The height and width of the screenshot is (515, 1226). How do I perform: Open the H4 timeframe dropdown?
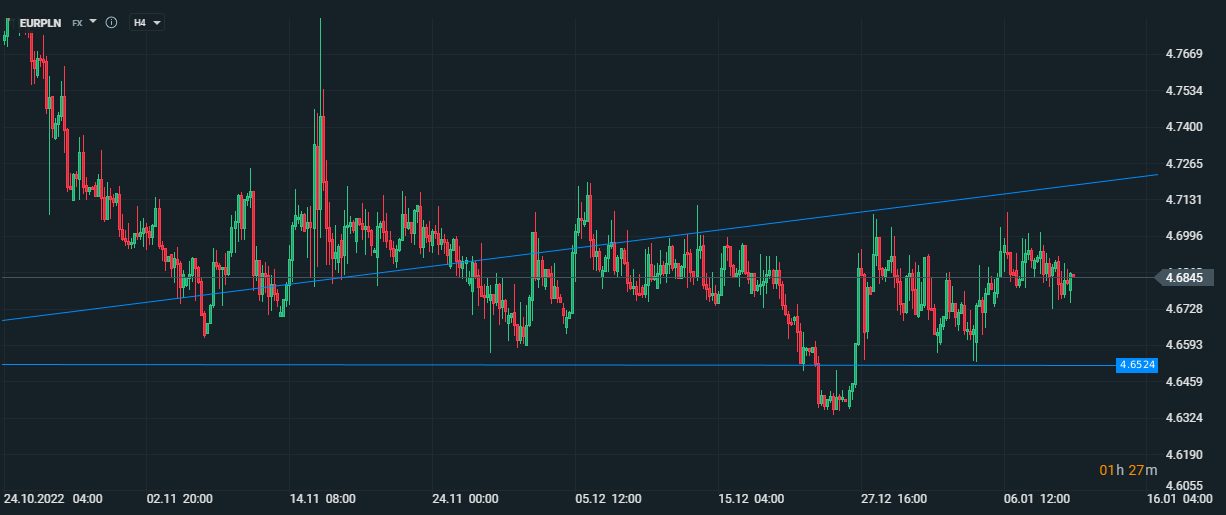click(x=146, y=22)
